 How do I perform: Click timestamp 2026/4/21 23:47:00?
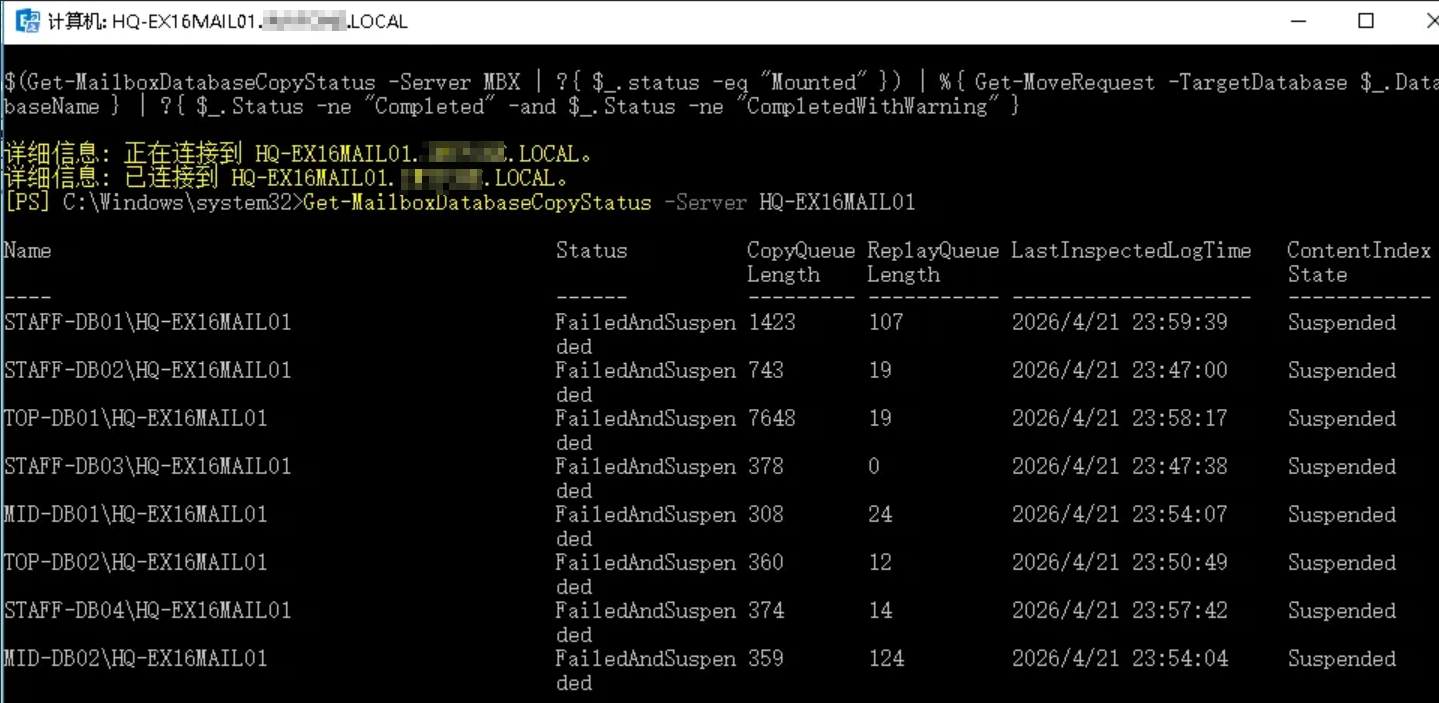click(1119, 371)
